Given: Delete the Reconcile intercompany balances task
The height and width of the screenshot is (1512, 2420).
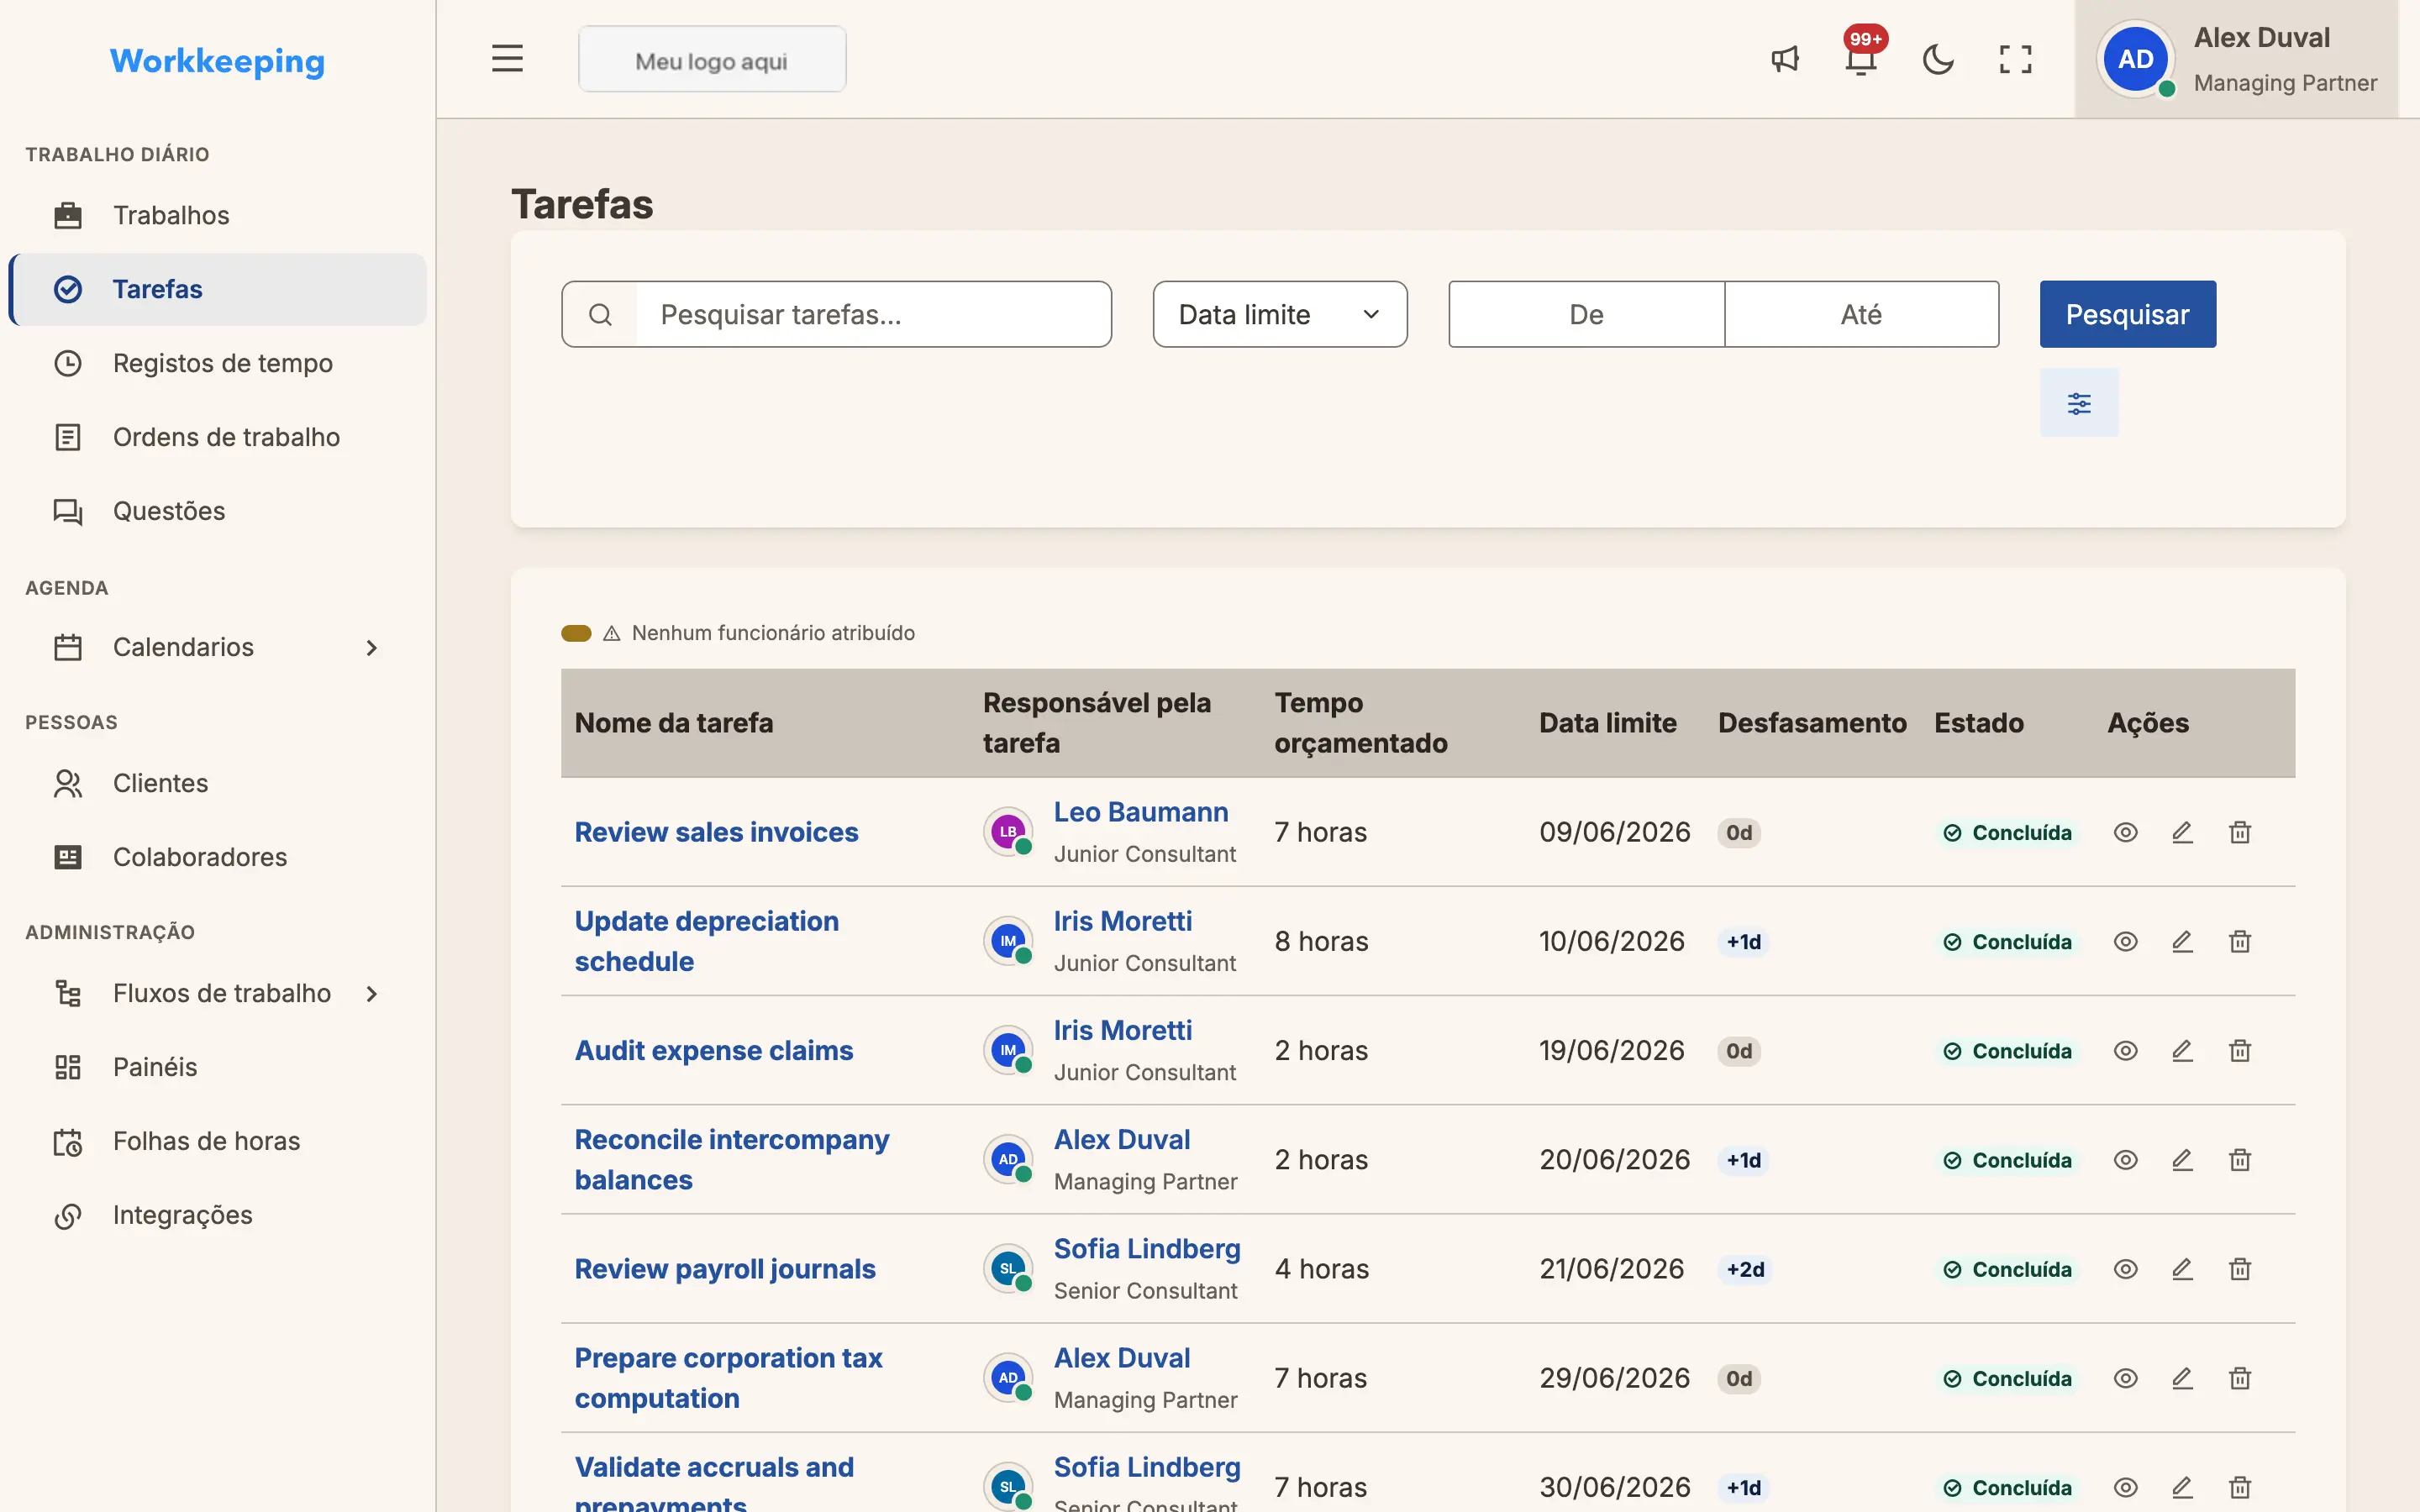Looking at the screenshot, I should coord(2240,1159).
